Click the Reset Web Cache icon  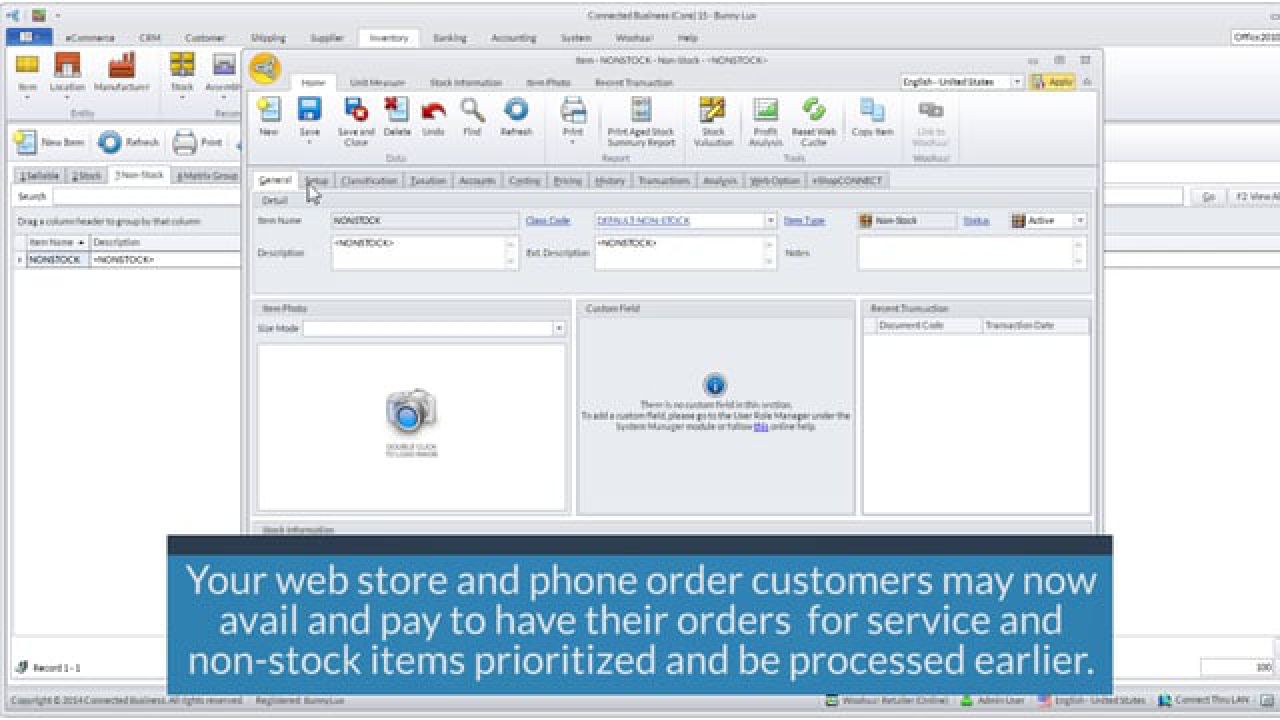tap(812, 120)
